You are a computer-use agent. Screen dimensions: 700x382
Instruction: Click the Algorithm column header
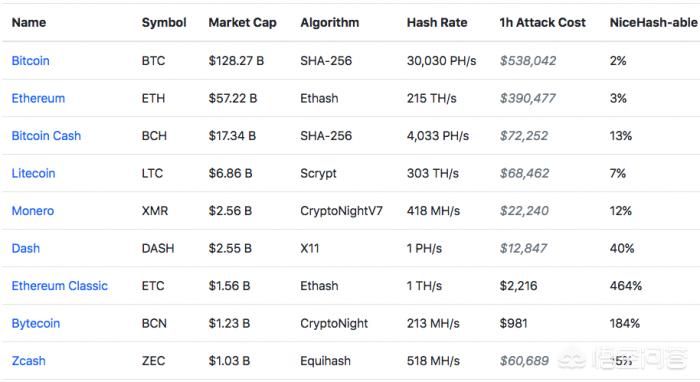329,23
